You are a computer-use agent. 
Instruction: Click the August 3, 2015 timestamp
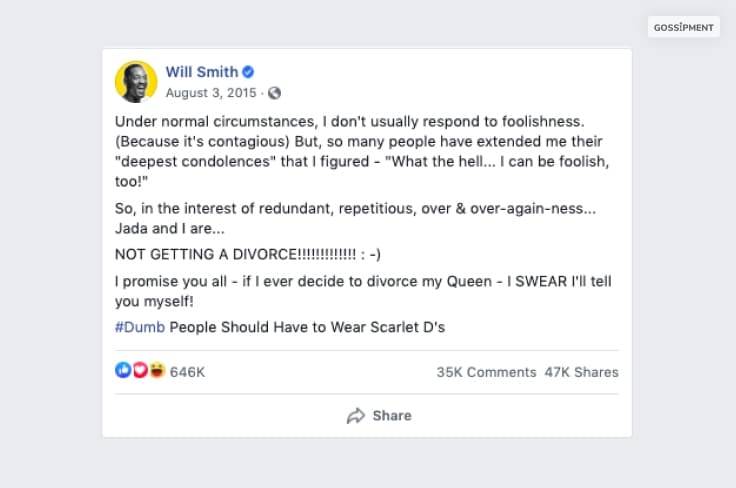pos(212,93)
